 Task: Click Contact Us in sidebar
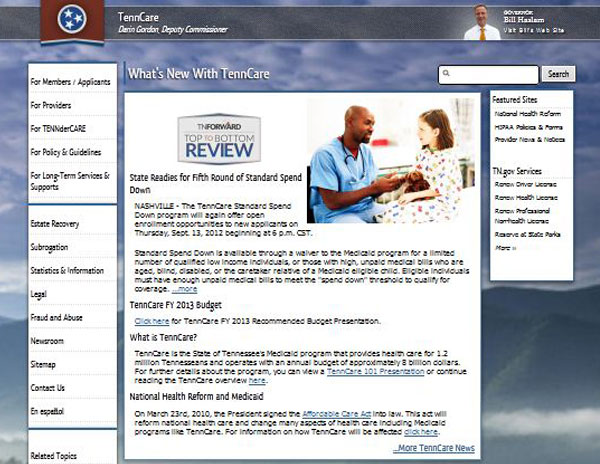[48, 388]
